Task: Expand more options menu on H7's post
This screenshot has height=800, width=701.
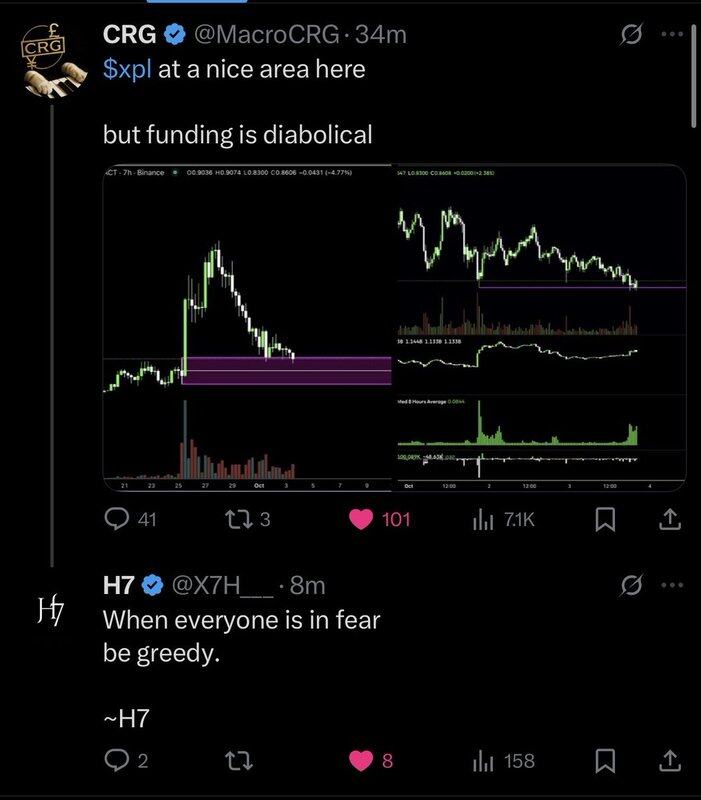Action: [x=670, y=585]
